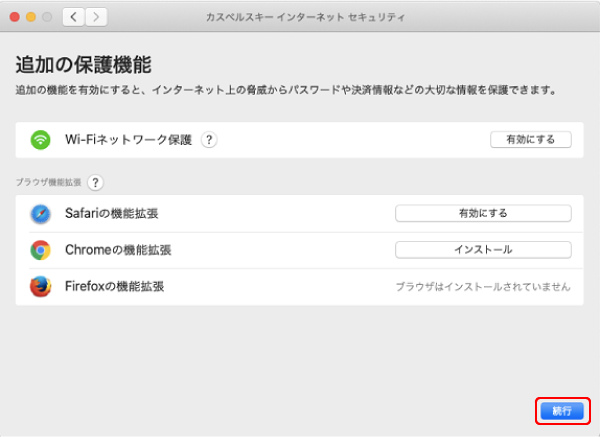This screenshot has height=437, width=600.
Task: Enable Wi-Fi protection with 有効にする
Action: tap(531, 140)
